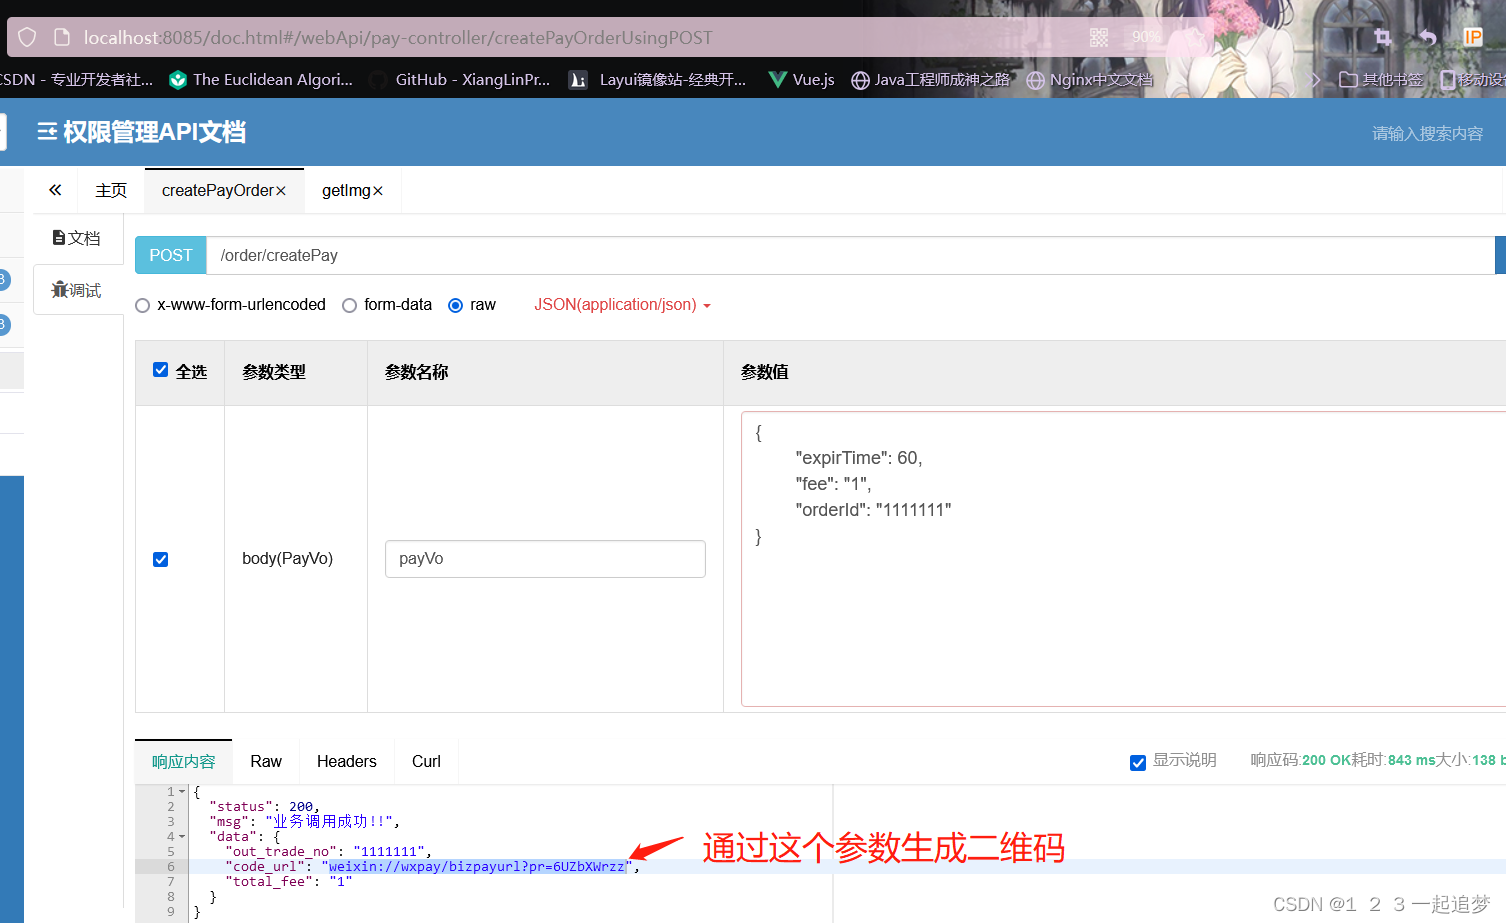Select the 调试 debug panel icon

(77, 289)
